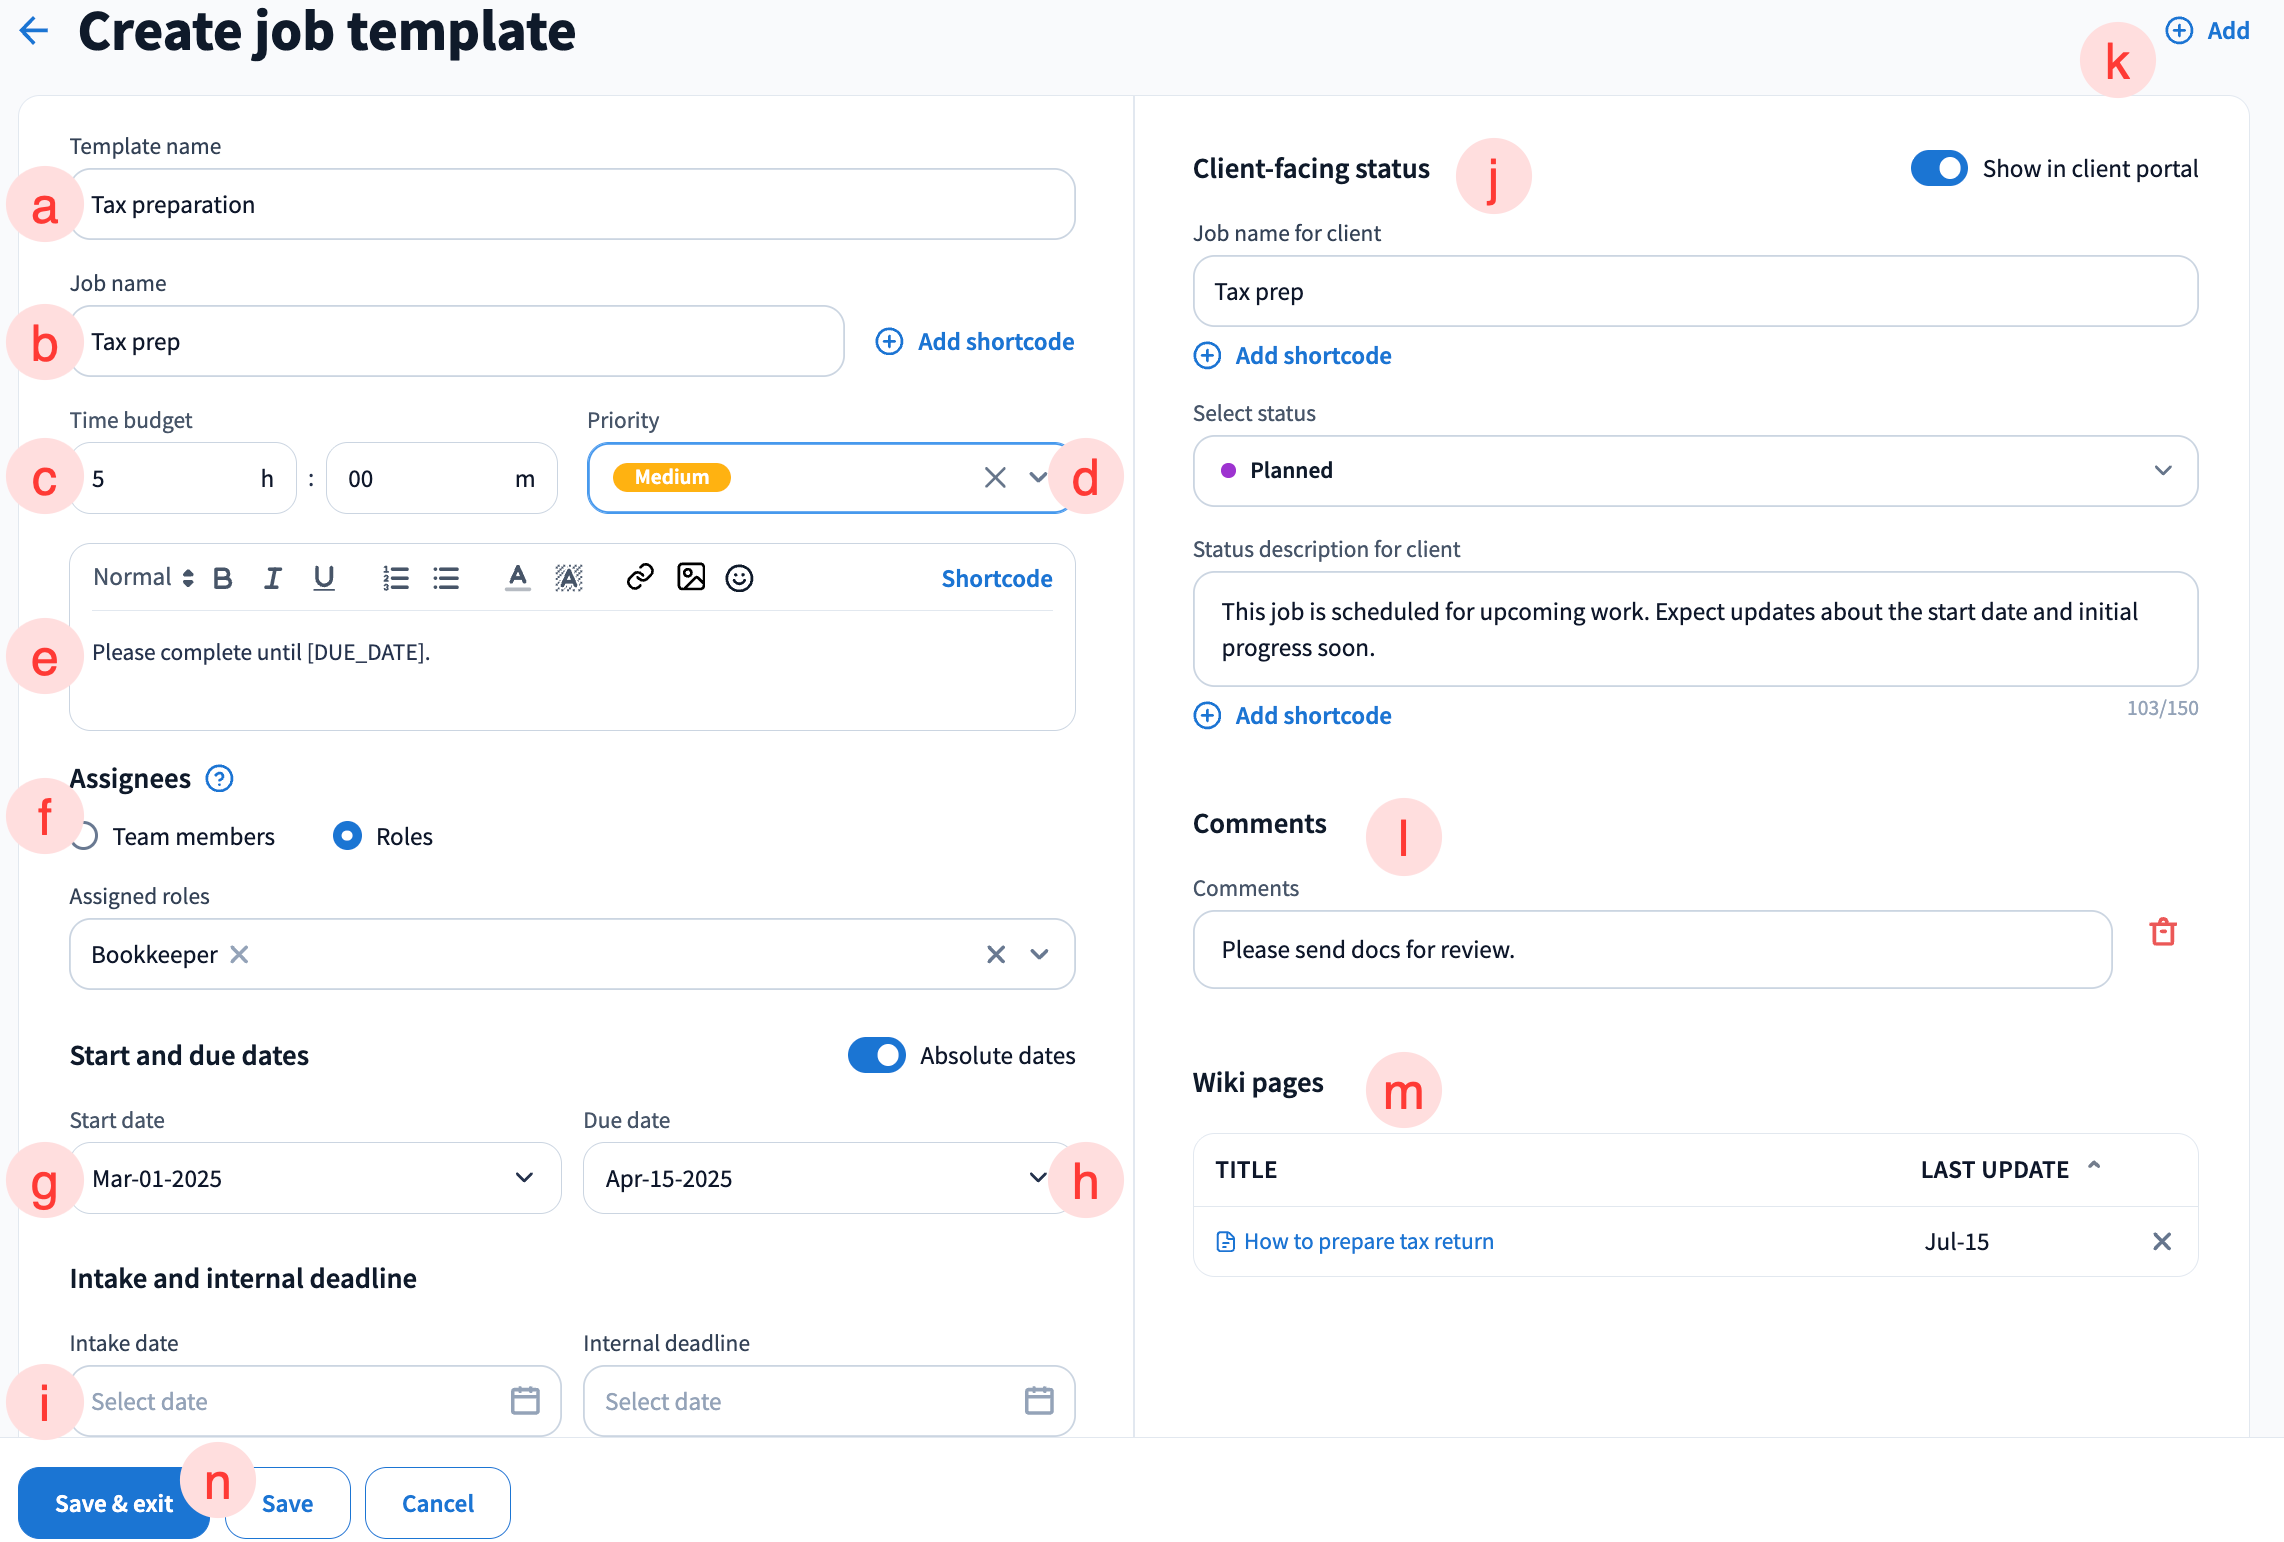The image size is (2284, 1542).
Task: Toggle Show in client portal switch
Action: point(1938,168)
